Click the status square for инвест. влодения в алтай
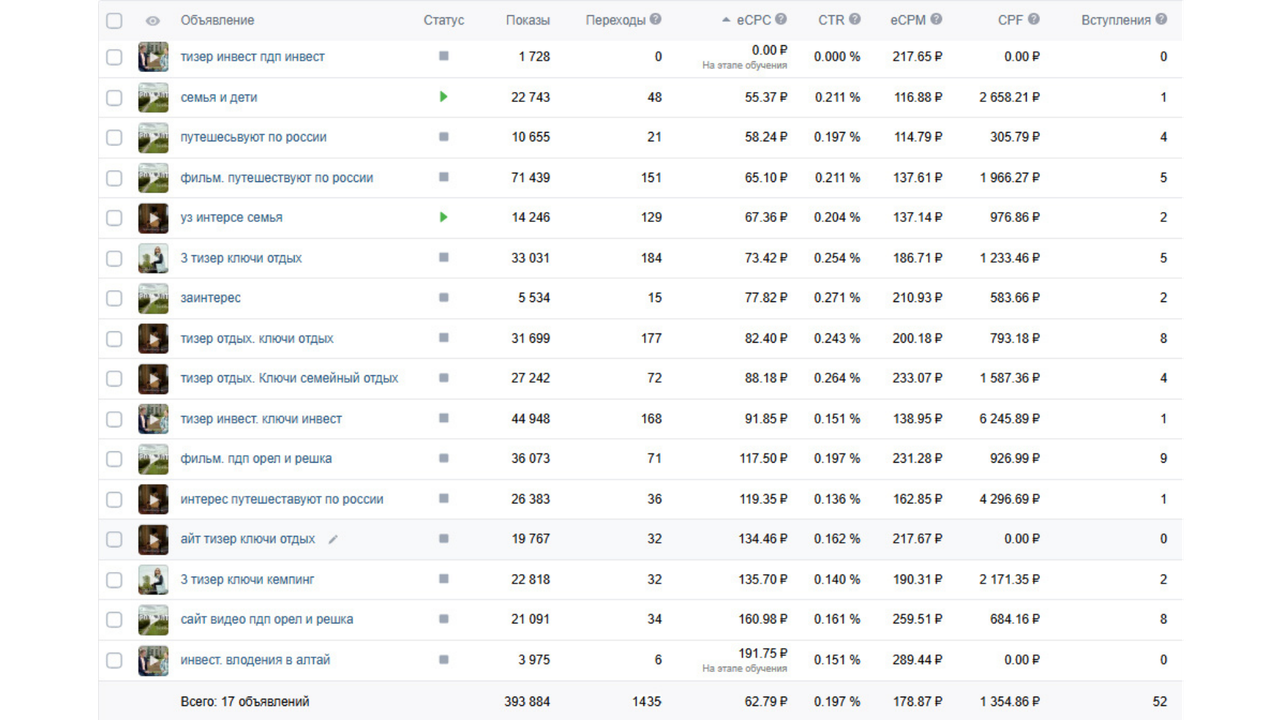This screenshot has height=720, width=1280. [x=443, y=659]
